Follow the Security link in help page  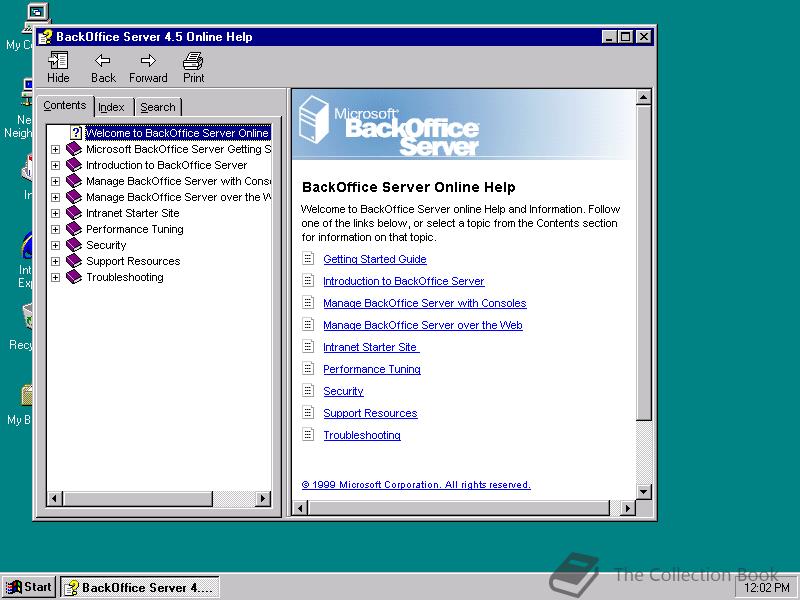click(343, 391)
